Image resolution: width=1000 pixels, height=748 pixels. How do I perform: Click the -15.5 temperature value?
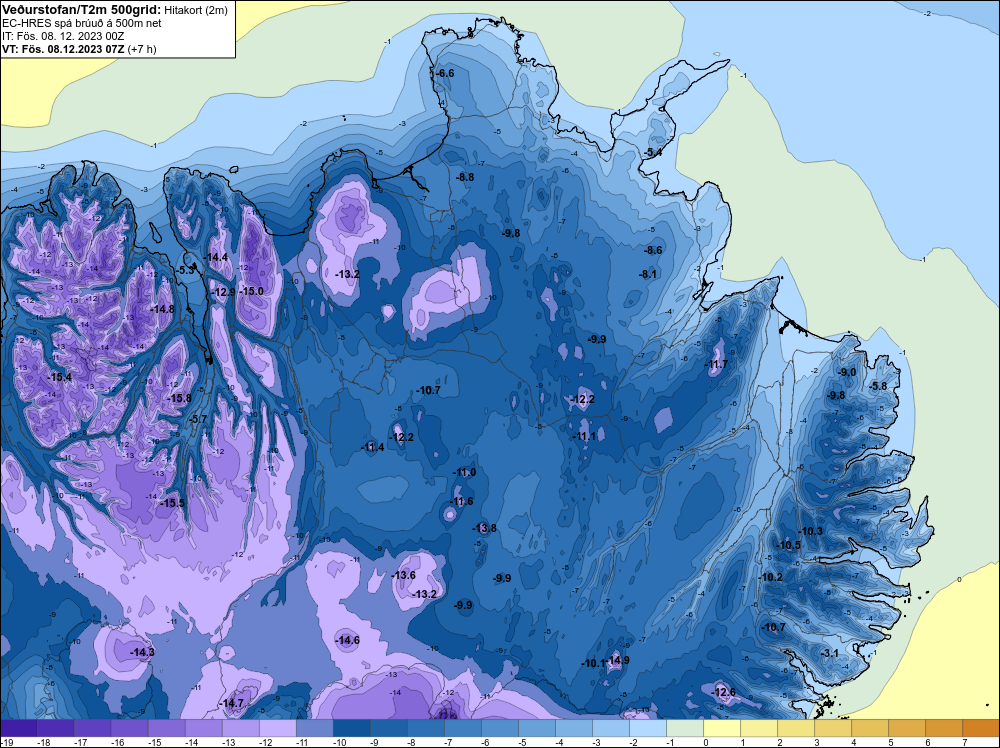tap(172, 503)
